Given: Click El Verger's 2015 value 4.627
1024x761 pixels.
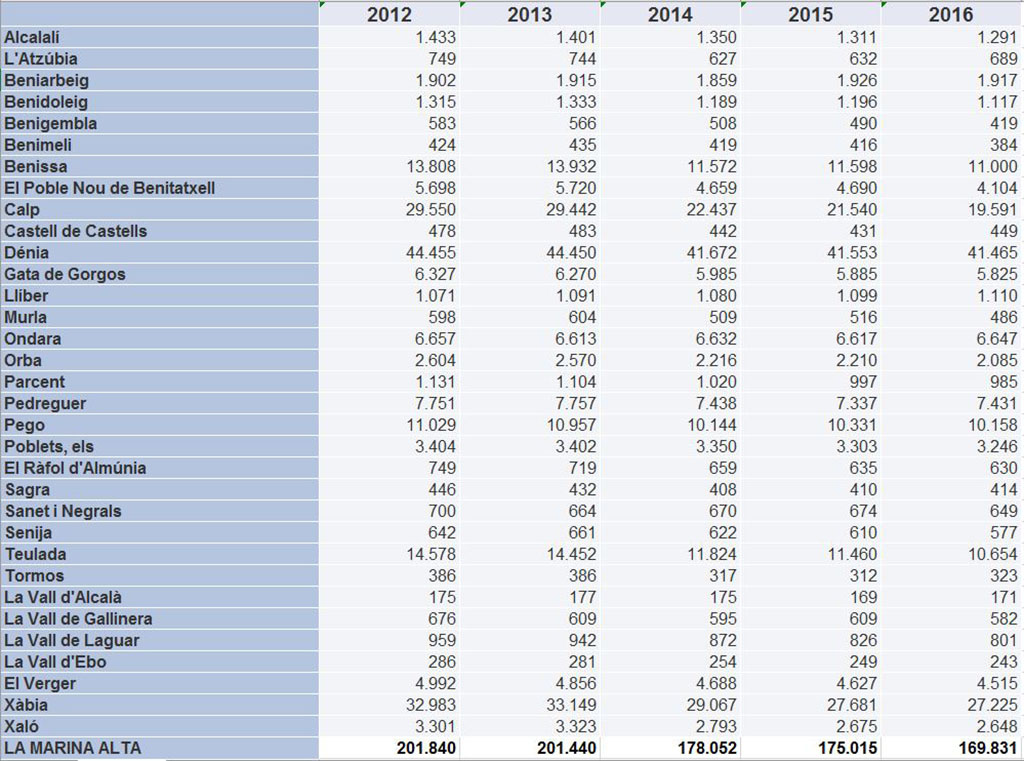Looking at the screenshot, I should [x=811, y=683].
